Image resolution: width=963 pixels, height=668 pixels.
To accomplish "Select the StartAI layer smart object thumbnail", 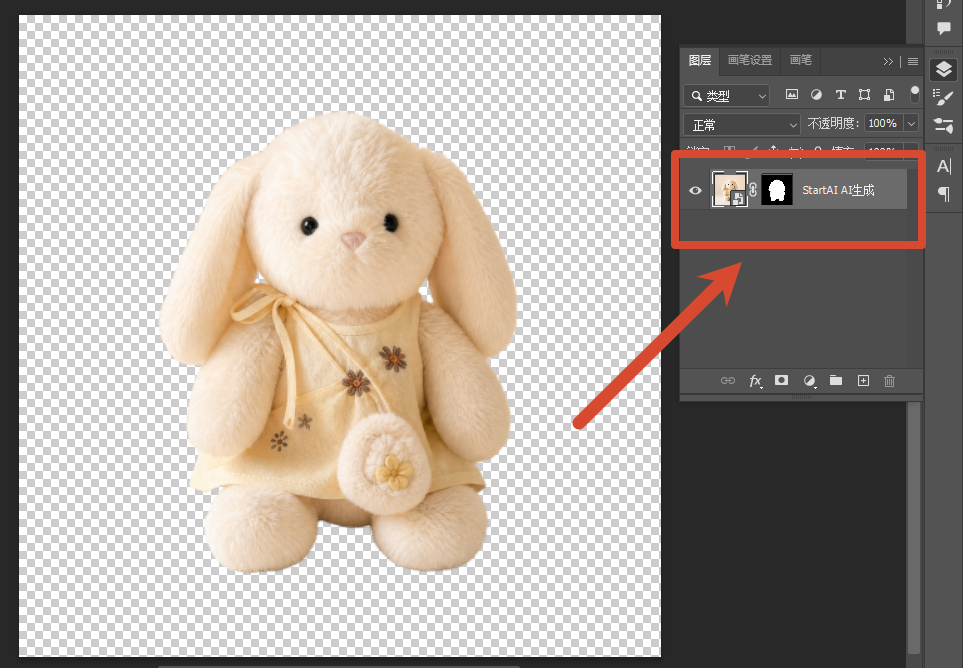I will click(x=729, y=189).
